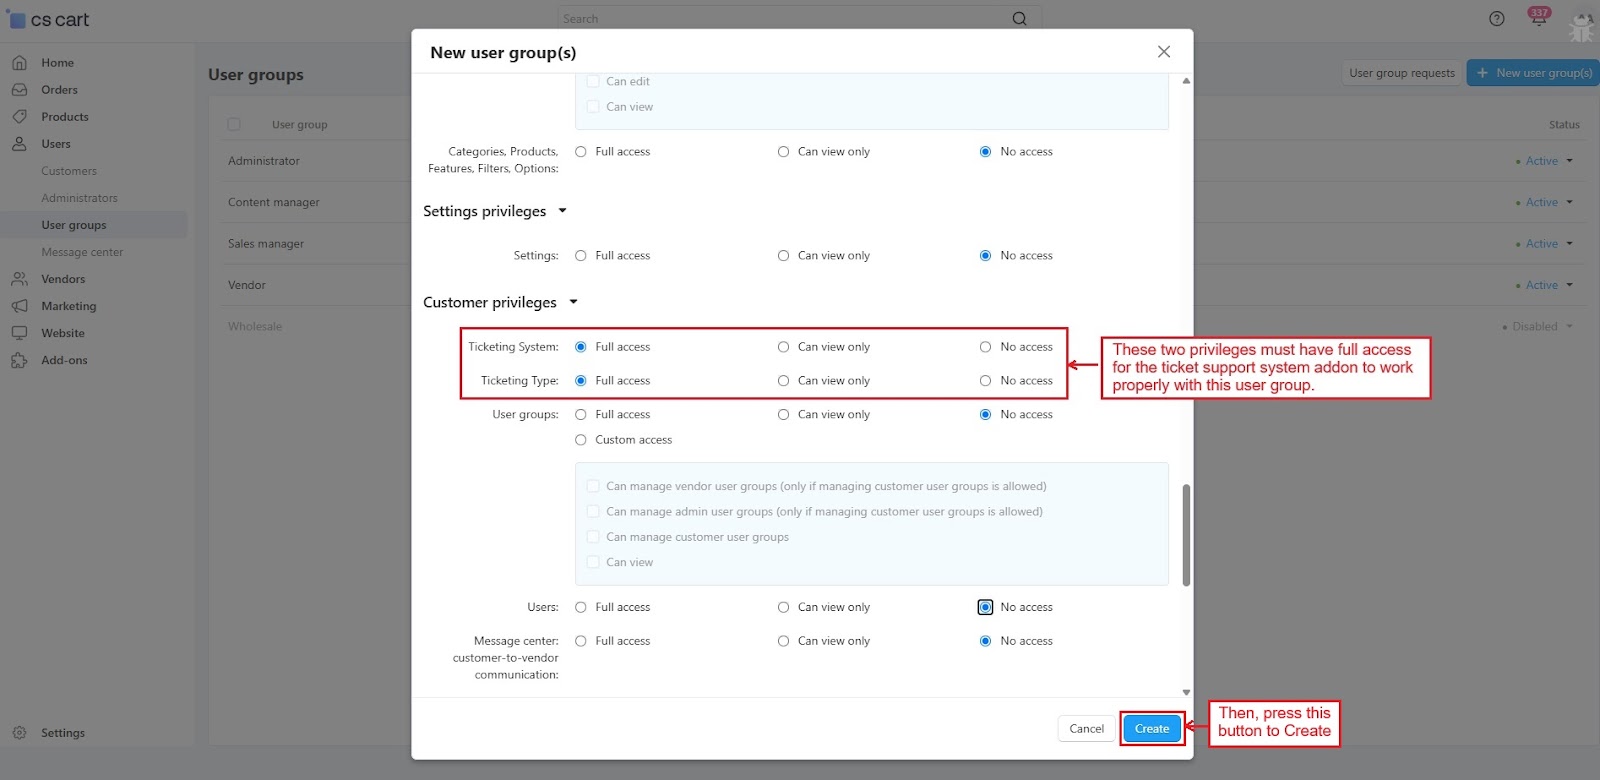The height and width of the screenshot is (780, 1600).
Task: Click the Vendors people icon
Action: point(19,279)
